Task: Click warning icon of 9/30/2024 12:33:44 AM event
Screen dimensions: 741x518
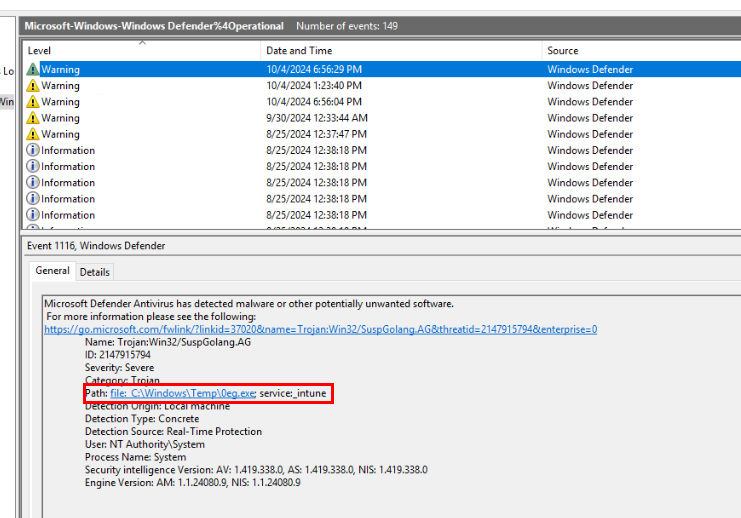Action: tap(33, 118)
